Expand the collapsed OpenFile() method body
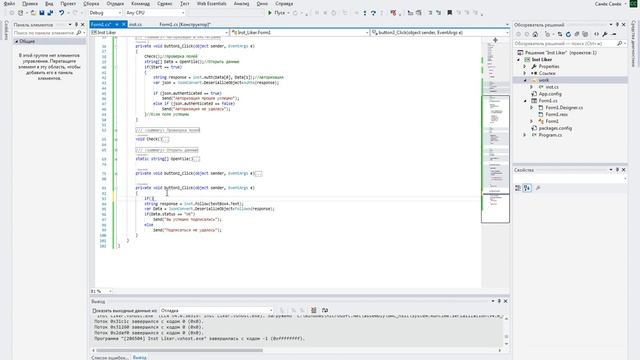 (196, 159)
